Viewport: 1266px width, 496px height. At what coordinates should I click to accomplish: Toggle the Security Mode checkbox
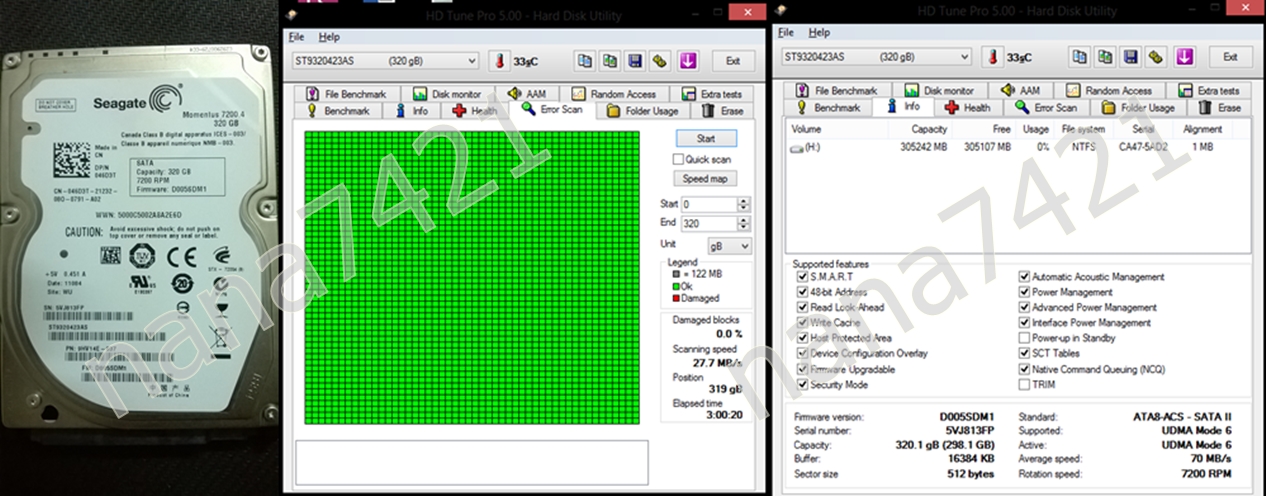tap(803, 384)
